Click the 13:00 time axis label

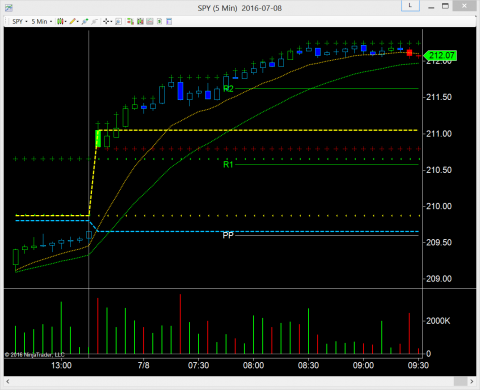[x=61, y=366]
